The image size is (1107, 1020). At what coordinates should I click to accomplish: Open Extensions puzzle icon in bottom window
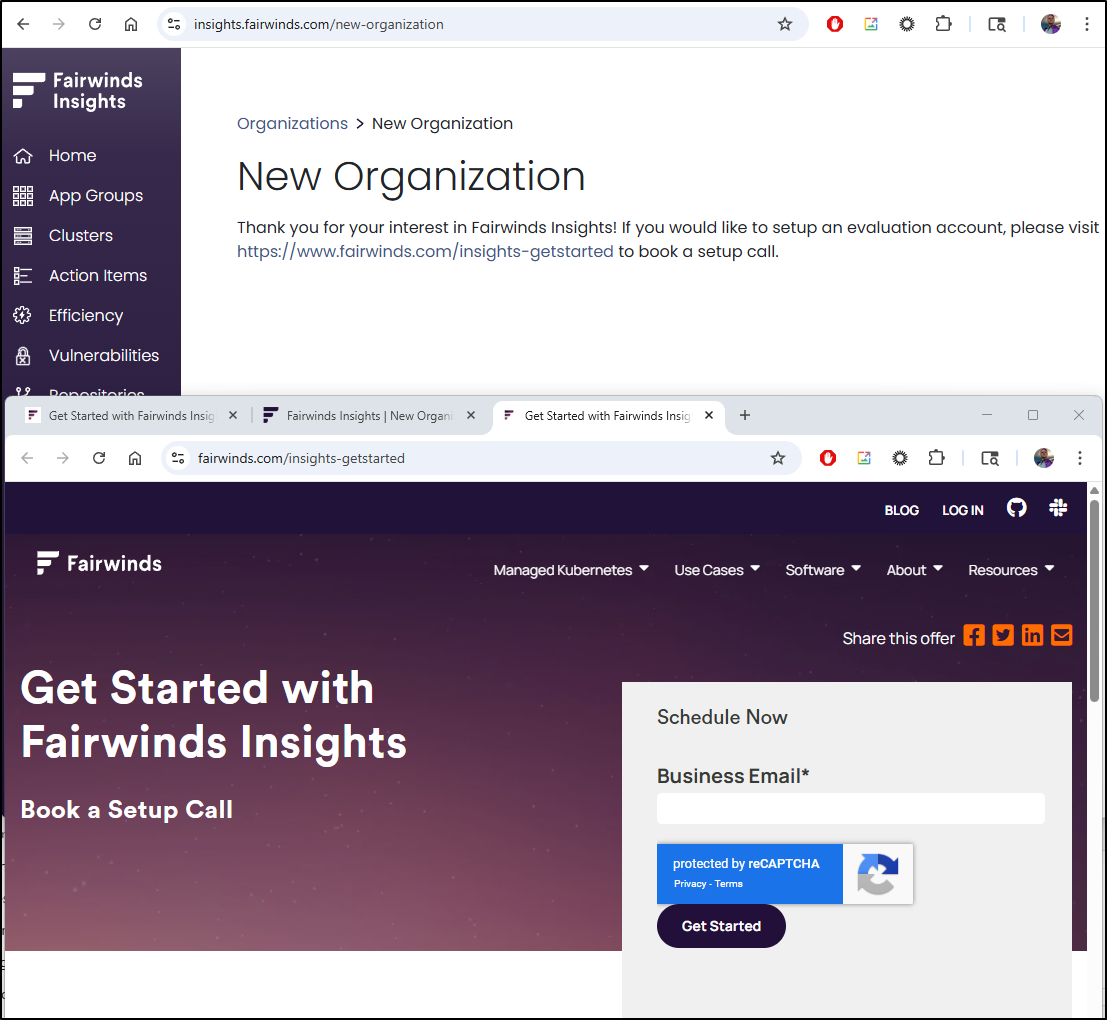click(935, 458)
